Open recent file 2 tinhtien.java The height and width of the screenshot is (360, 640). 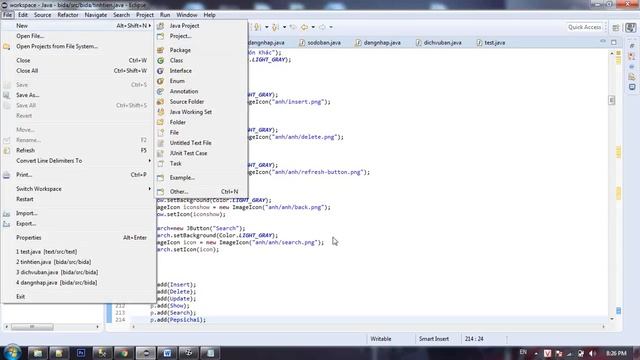coord(53,262)
